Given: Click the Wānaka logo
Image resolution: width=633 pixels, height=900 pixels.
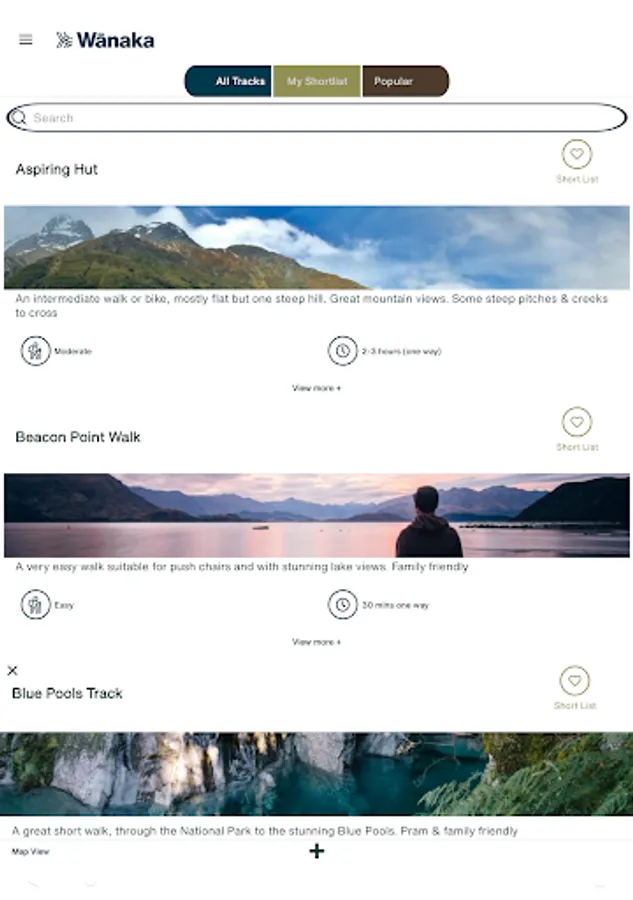Looking at the screenshot, I should pyautogui.click(x=105, y=40).
